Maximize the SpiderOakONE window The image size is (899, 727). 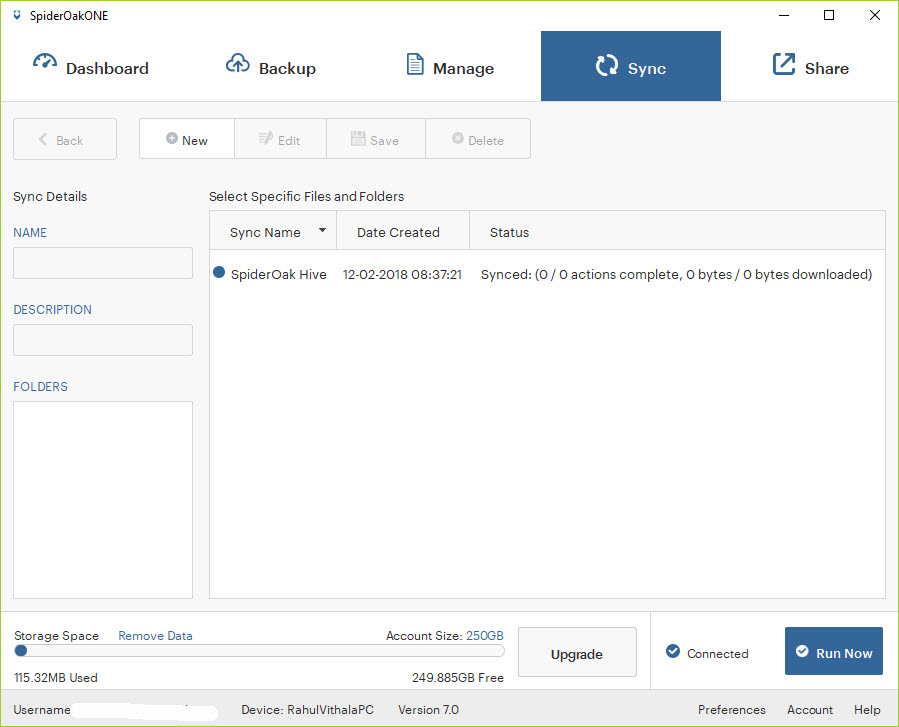tap(829, 15)
